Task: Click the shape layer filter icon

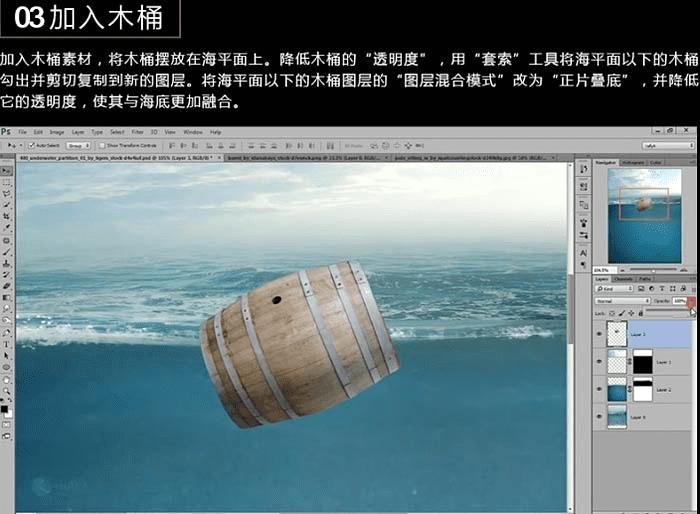Action: [x=672, y=288]
